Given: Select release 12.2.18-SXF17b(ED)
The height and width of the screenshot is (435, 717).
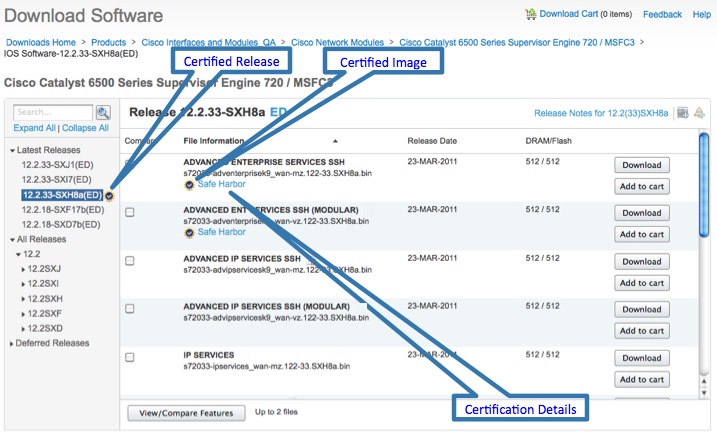Looking at the screenshot, I should tap(63, 210).
